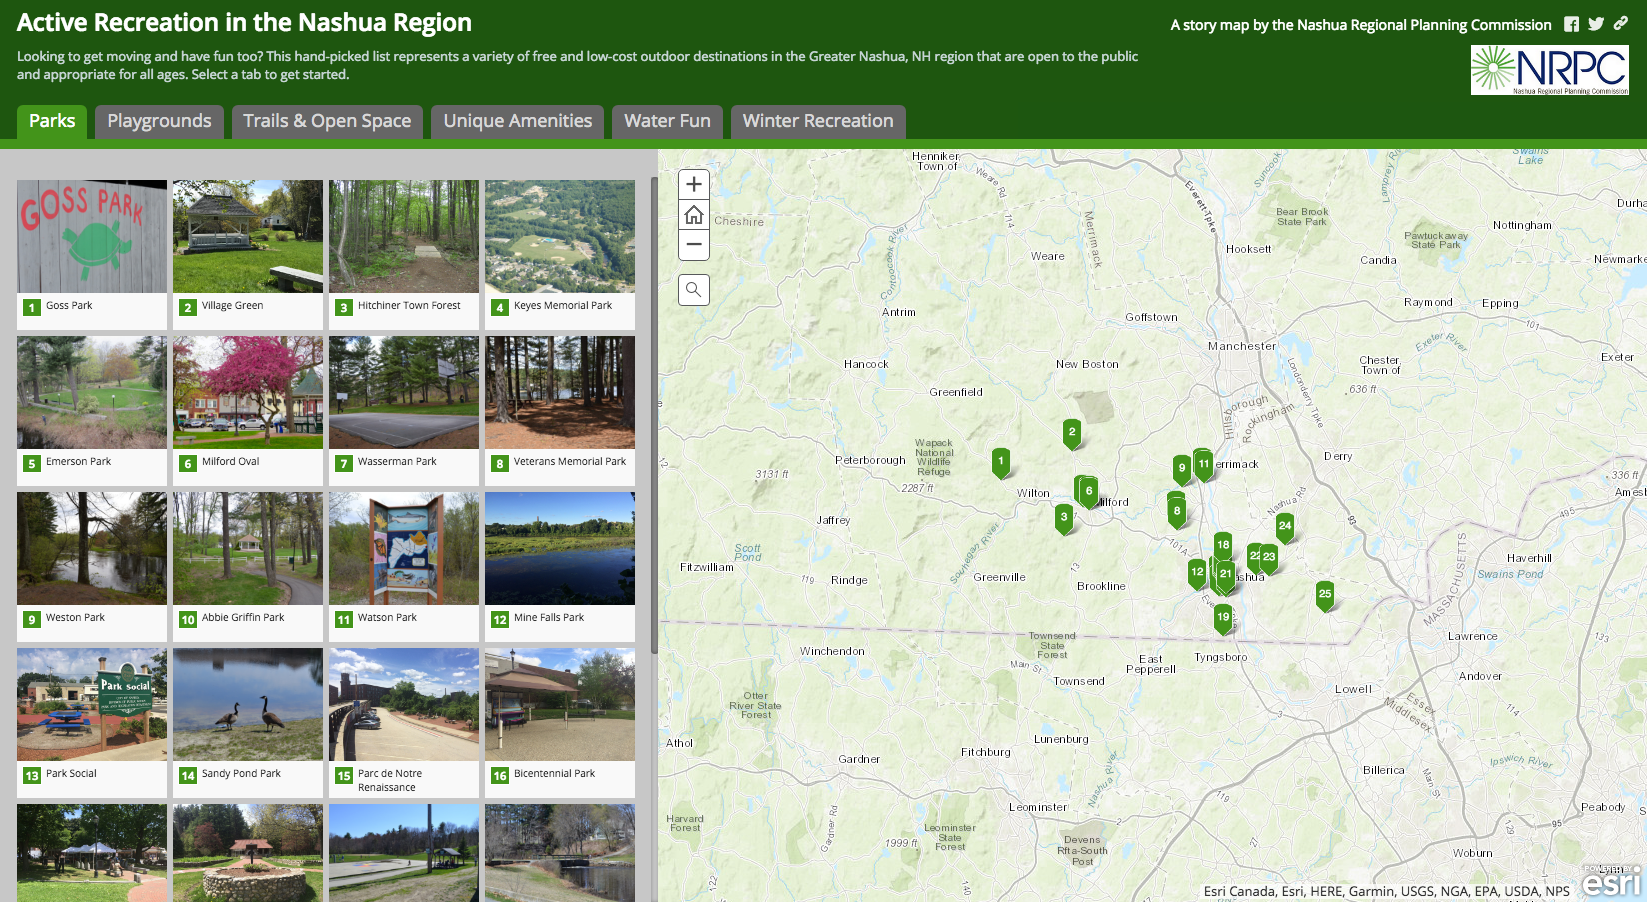Click the Esri logo on map
The width and height of the screenshot is (1647, 902).
1611,881
